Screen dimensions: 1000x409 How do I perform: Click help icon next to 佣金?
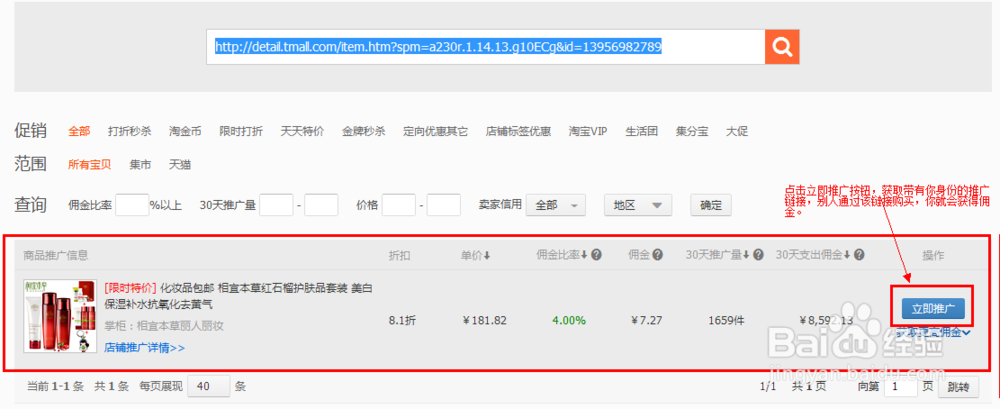(658, 255)
